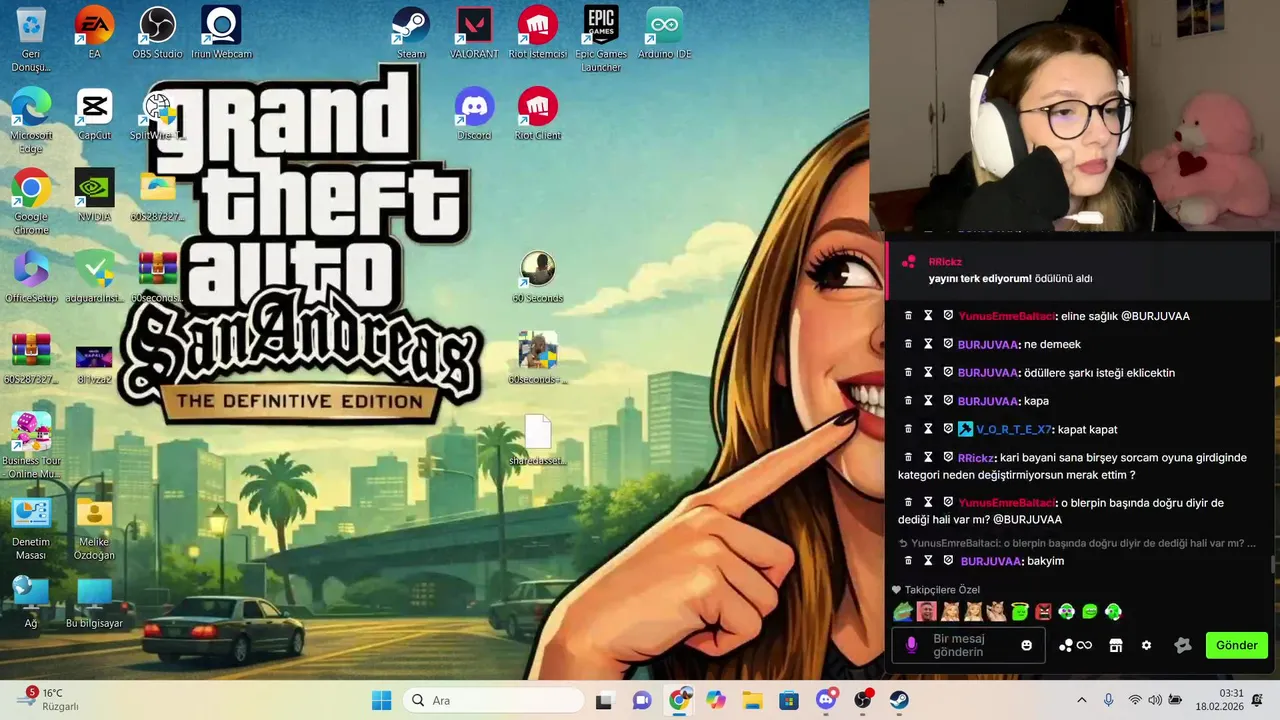Switch to Discord on the taskbar

point(826,700)
